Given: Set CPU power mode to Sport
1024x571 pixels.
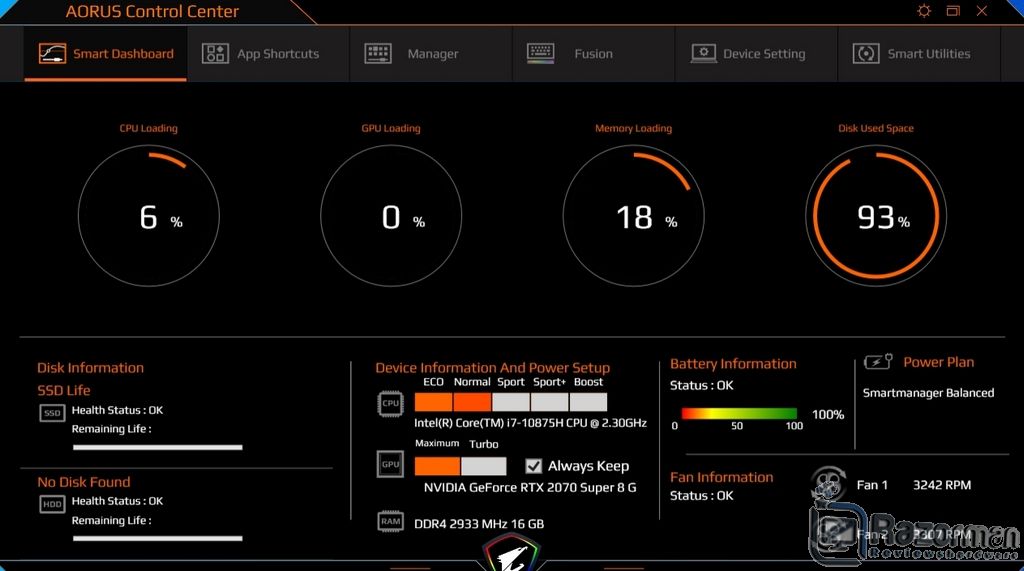Looking at the screenshot, I should [x=511, y=401].
